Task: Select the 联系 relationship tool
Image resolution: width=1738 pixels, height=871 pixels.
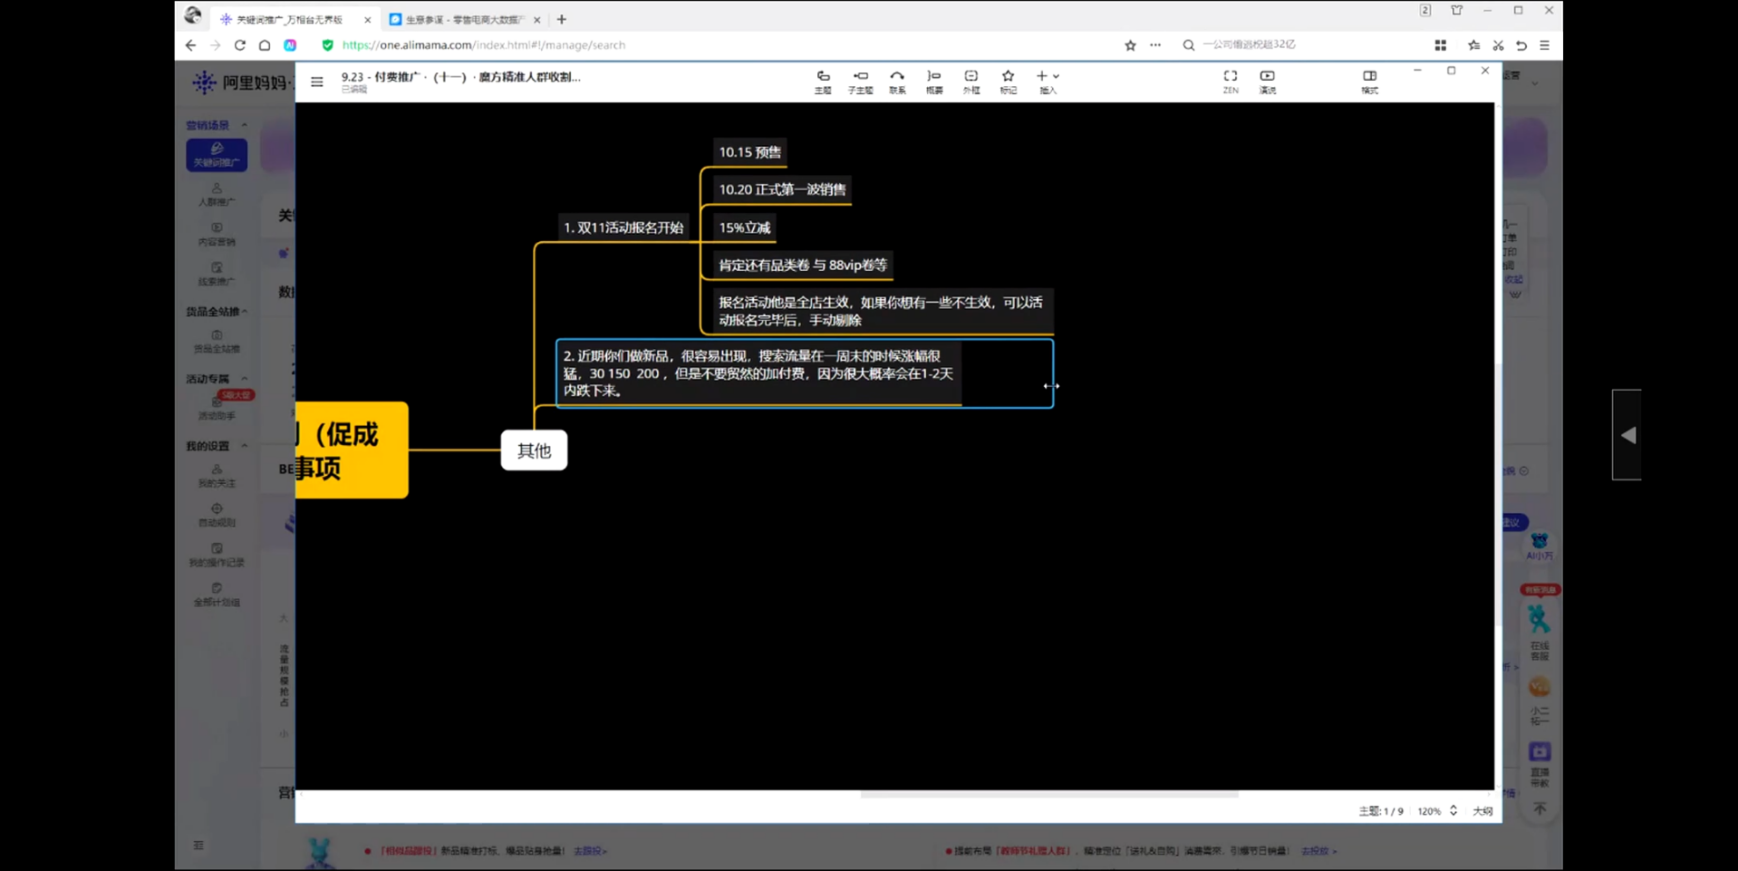Action: [x=897, y=81]
